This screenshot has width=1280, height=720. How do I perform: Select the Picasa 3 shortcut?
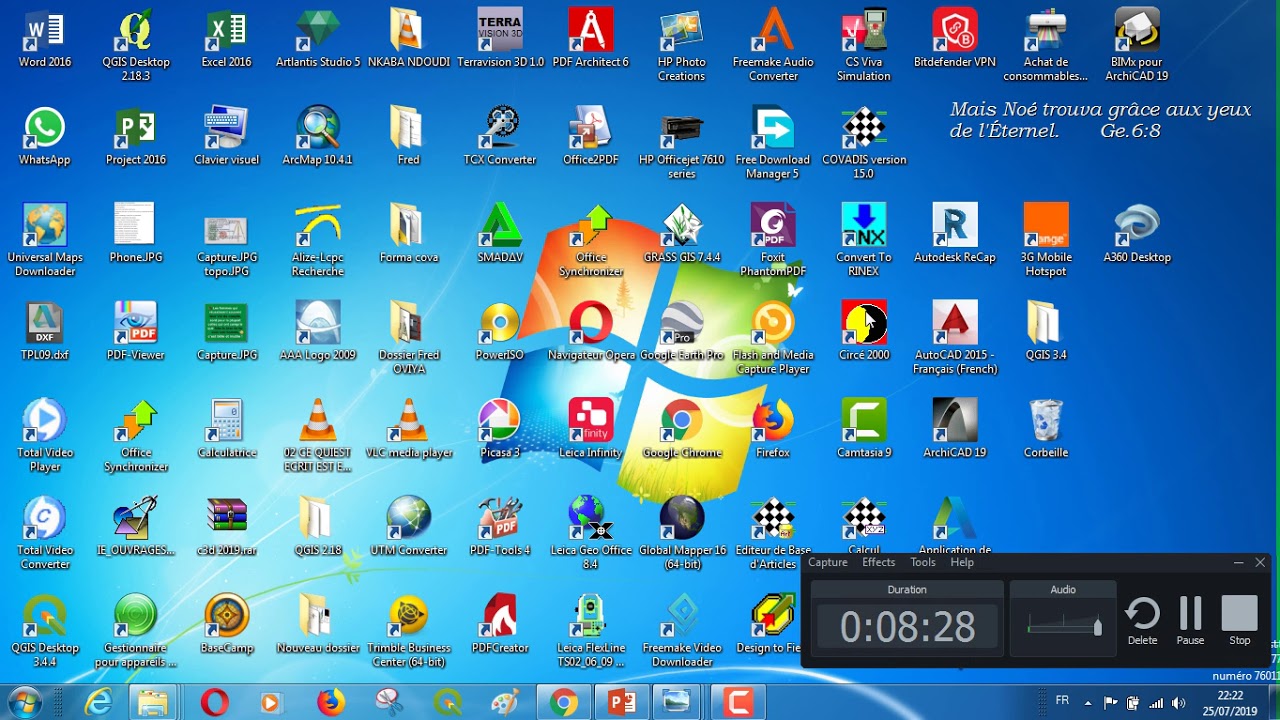point(500,430)
